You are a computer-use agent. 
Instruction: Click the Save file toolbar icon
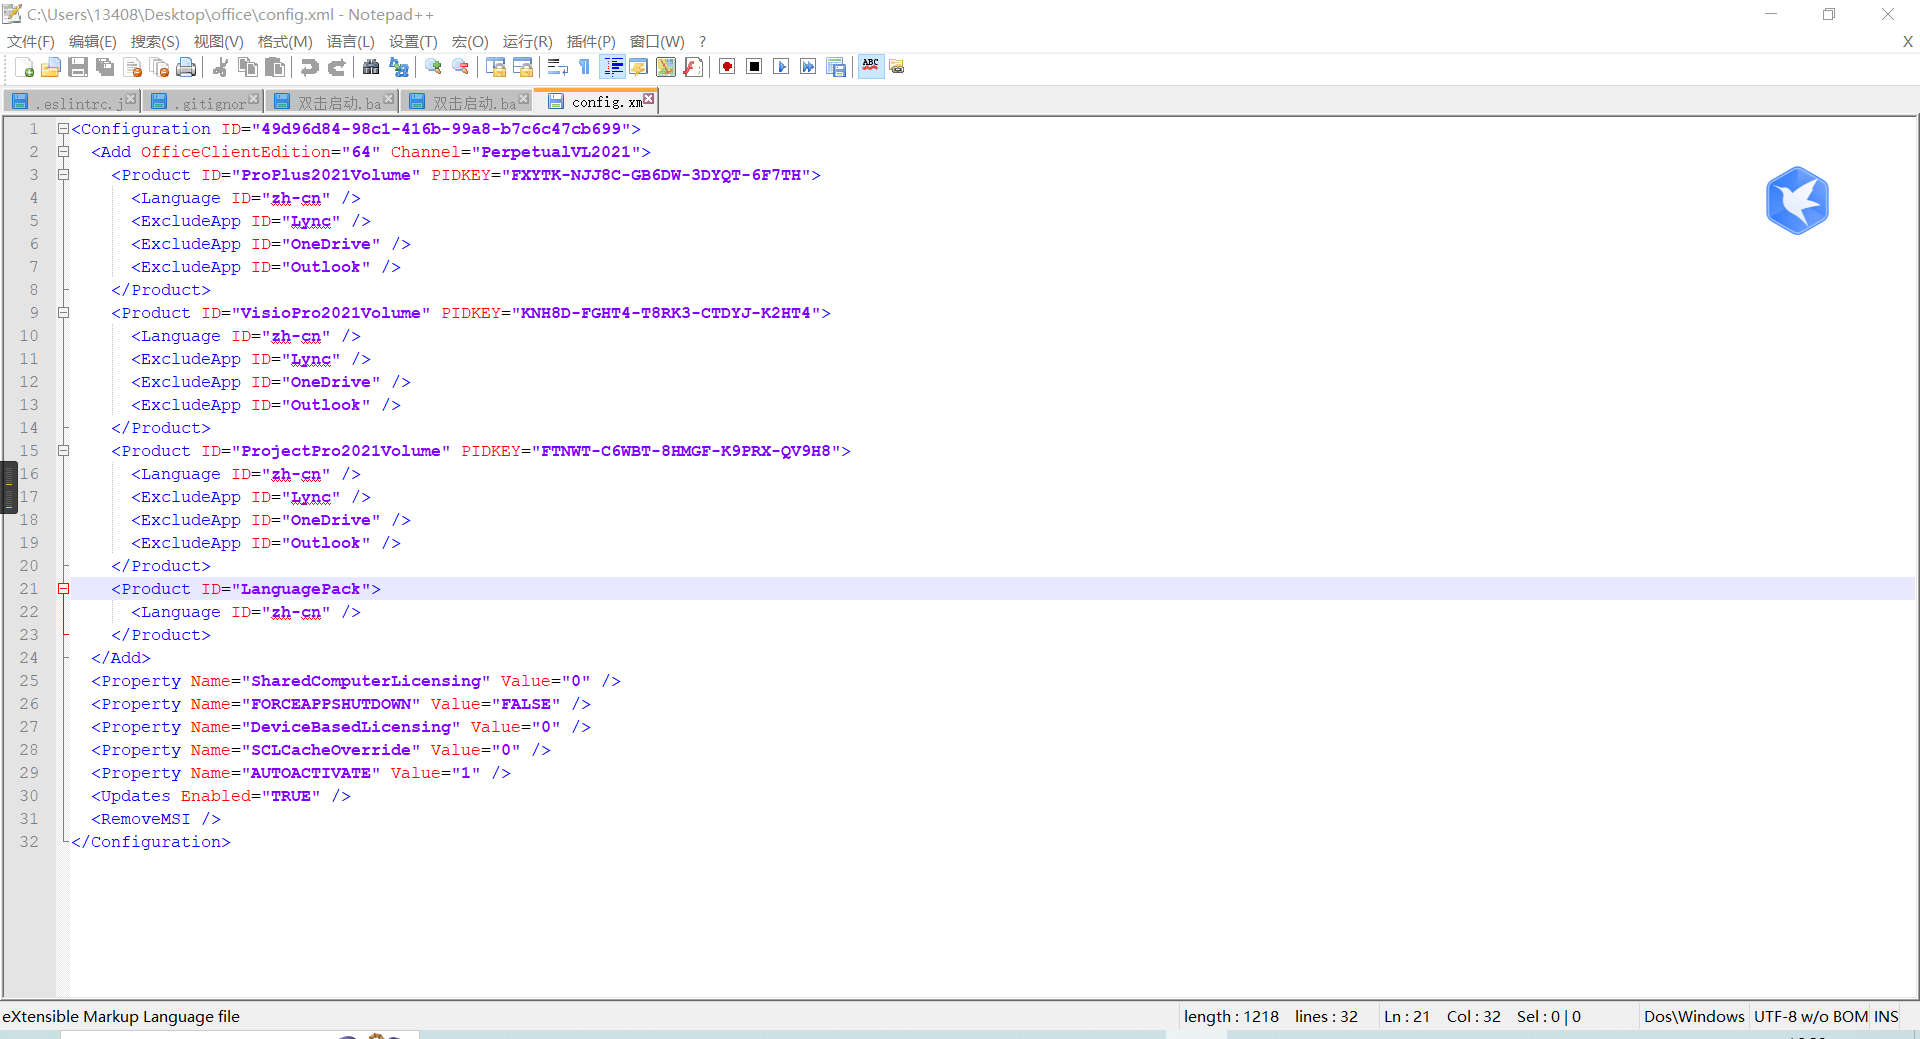coord(78,67)
